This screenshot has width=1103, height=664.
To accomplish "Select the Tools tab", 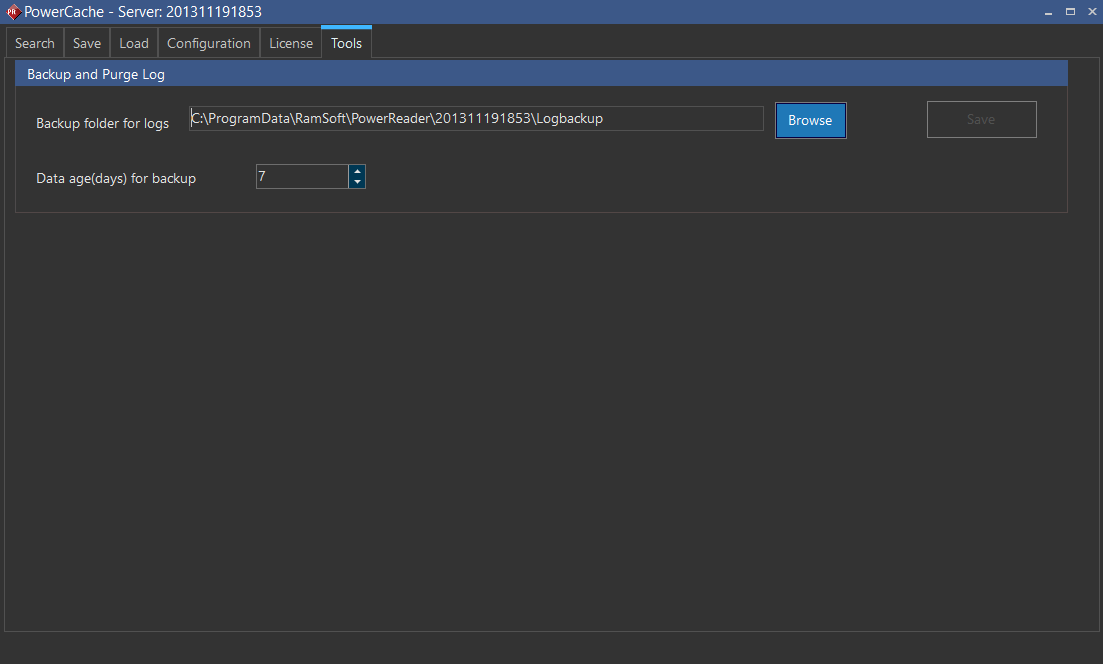I will click(x=347, y=43).
